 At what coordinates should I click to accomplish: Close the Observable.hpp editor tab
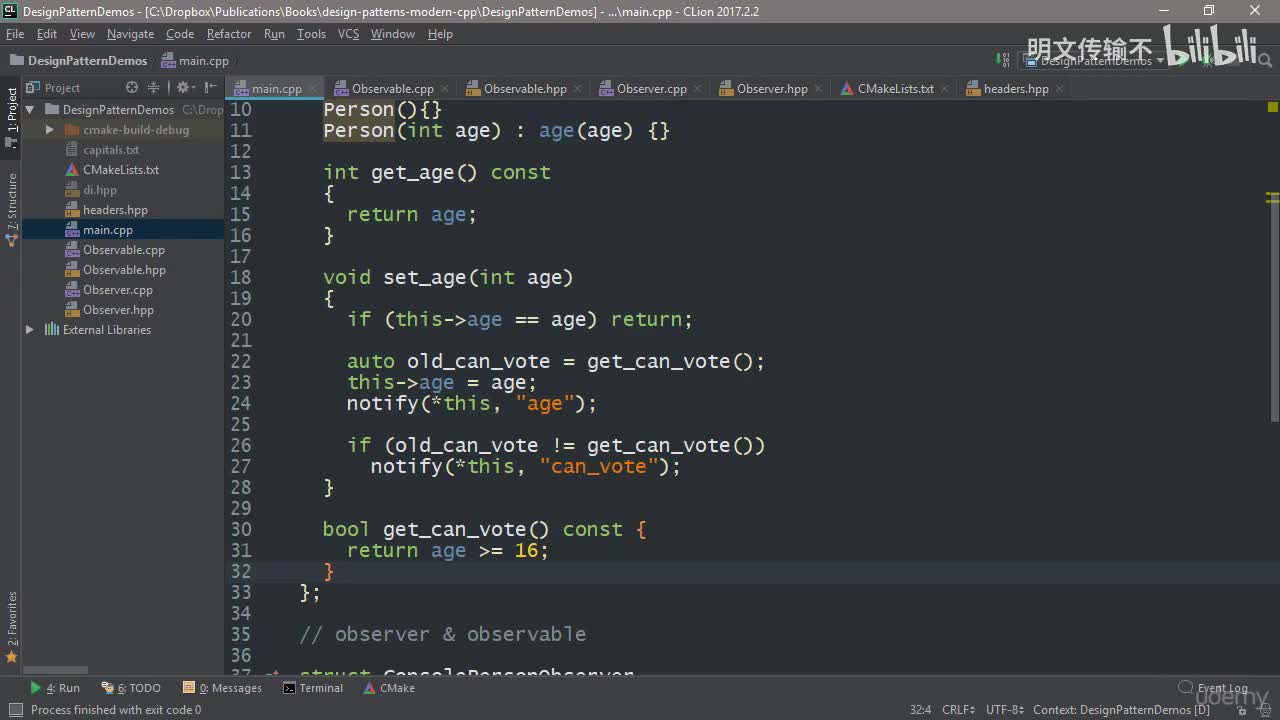tap(577, 89)
